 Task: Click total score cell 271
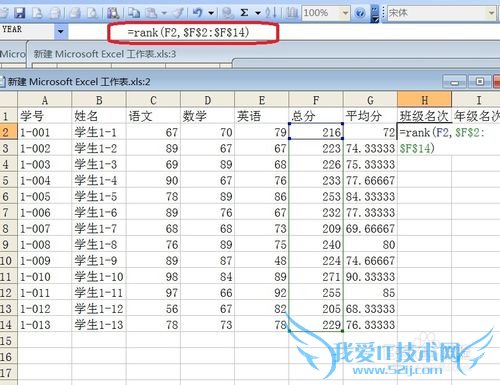316,277
